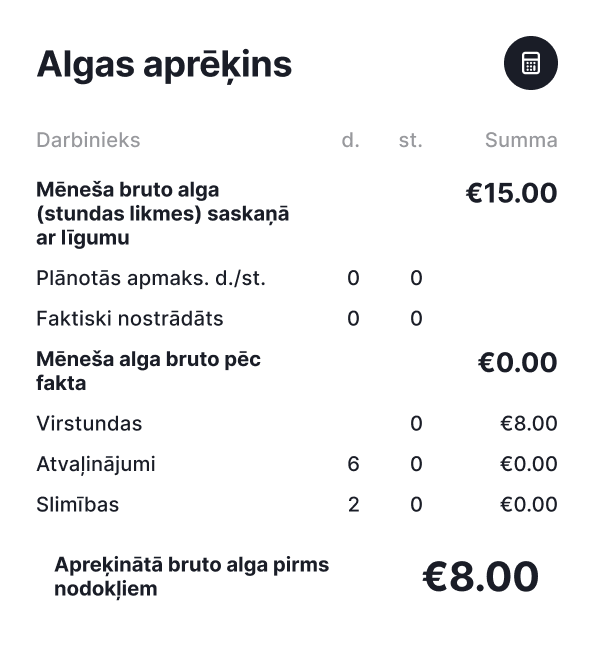Click planned days value in Plānotās row
The width and height of the screenshot is (594, 657).
(353, 278)
